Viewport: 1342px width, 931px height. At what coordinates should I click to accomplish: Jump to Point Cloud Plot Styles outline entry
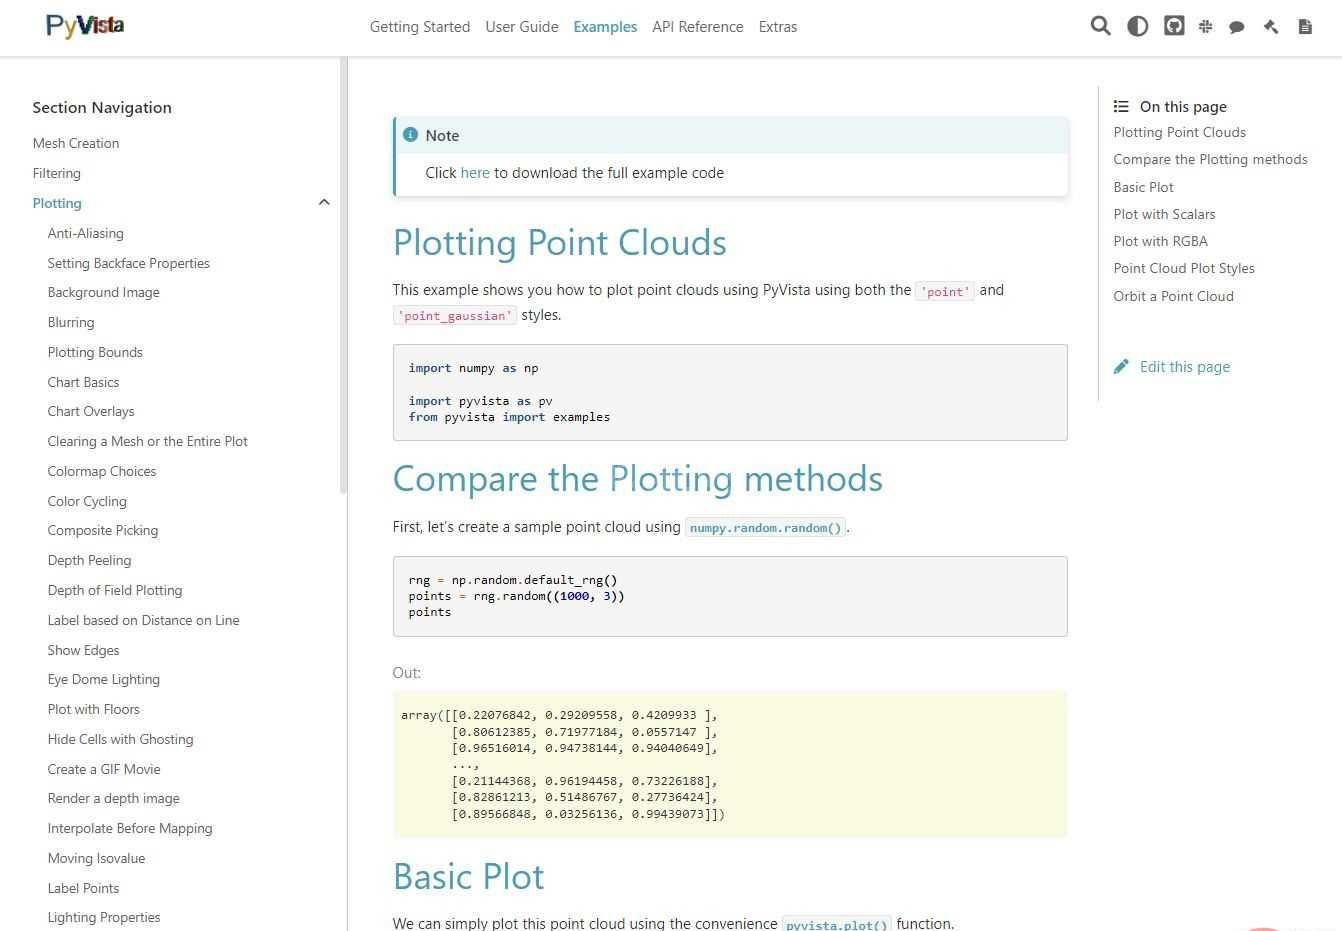pos(1184,268)
